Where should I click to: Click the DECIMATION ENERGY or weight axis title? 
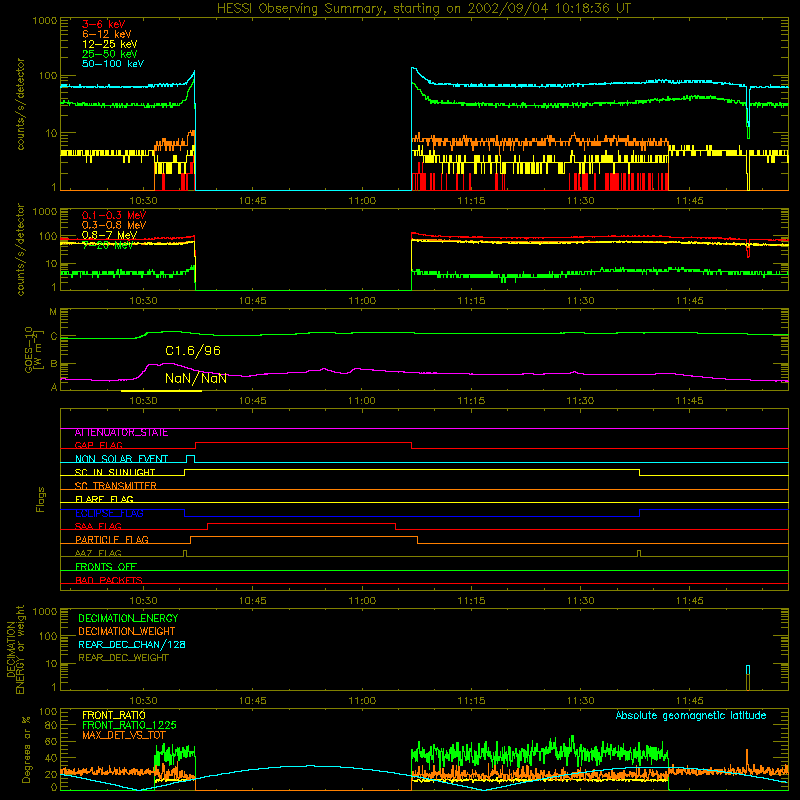(15, 649)
